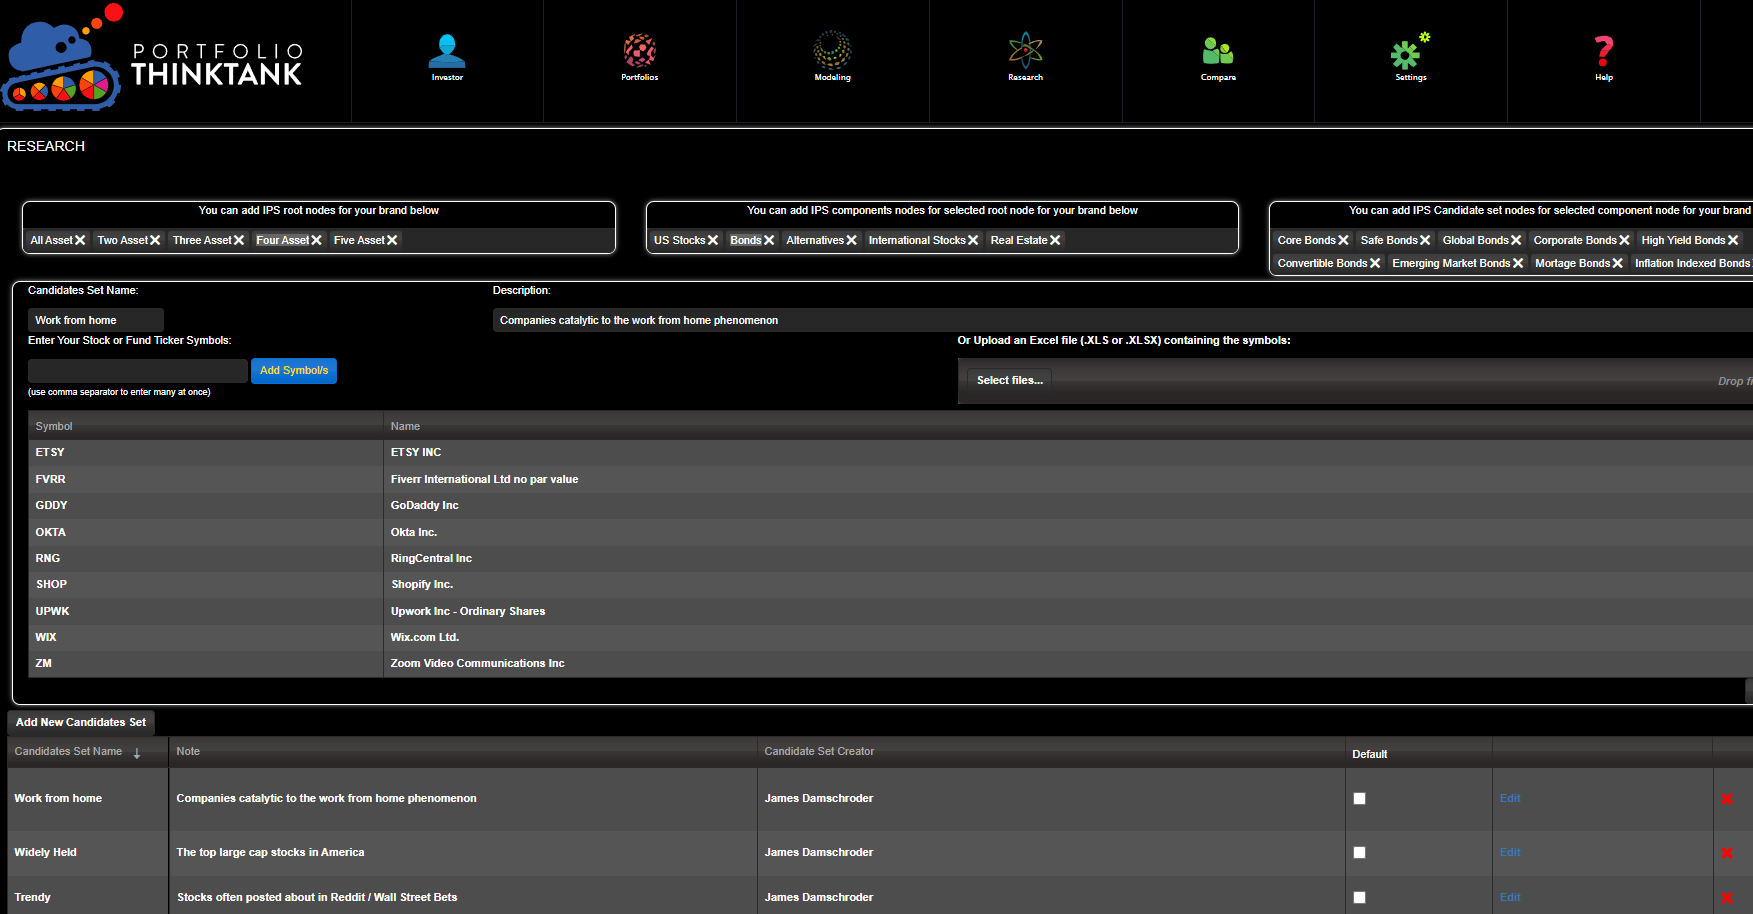Click the Description text field
The image size is (1753, 914).
pos(1122,320)
